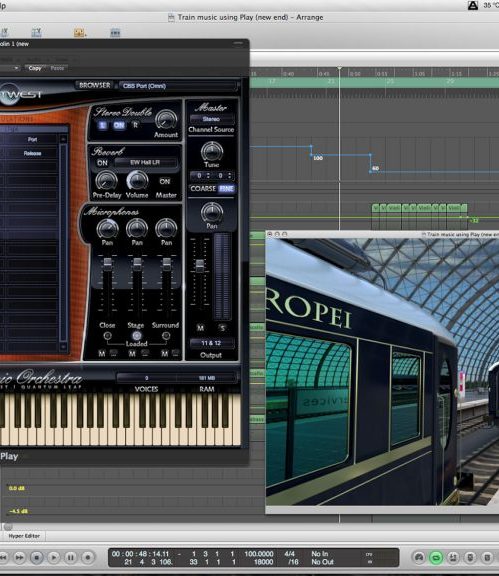Load the Surround microphone samples
The height and width of the screenshot is (576, 499).
pyautogui.click(x=166, y=336)
